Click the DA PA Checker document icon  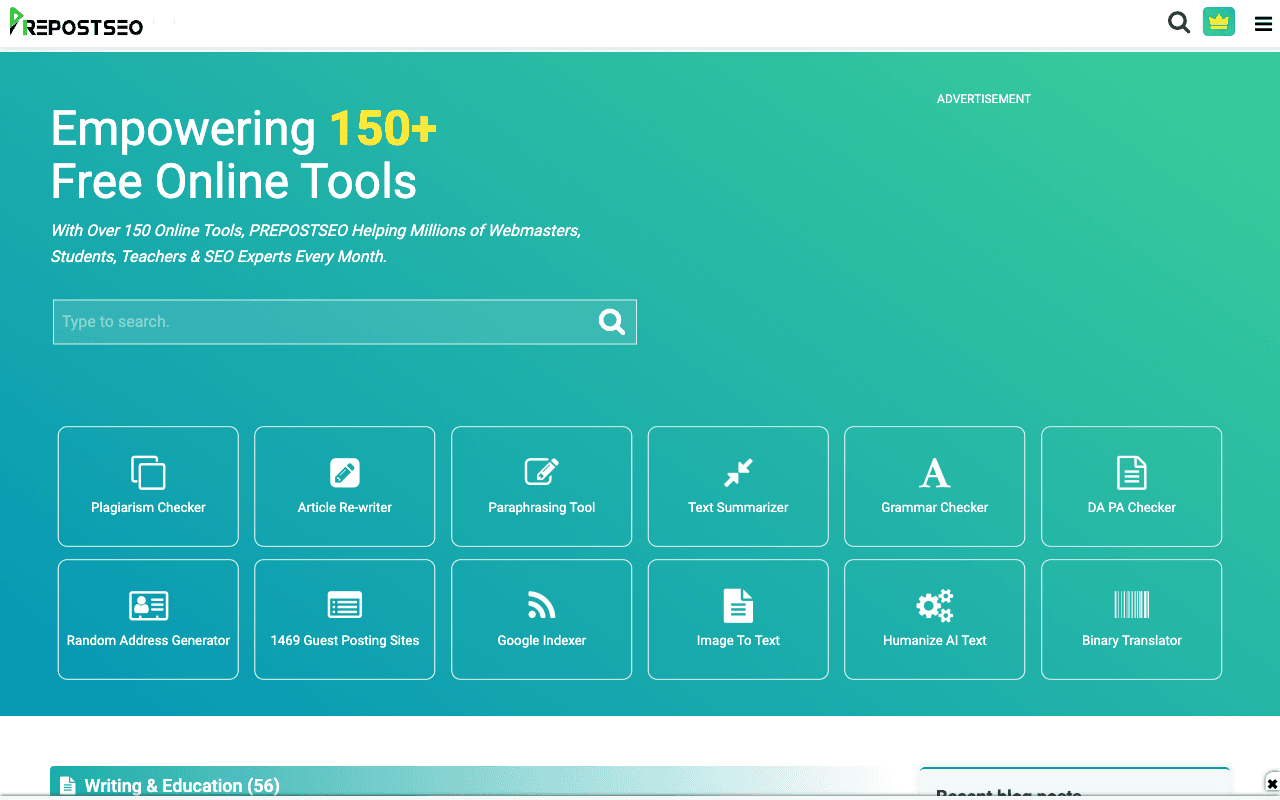[x=1131, y=472]
